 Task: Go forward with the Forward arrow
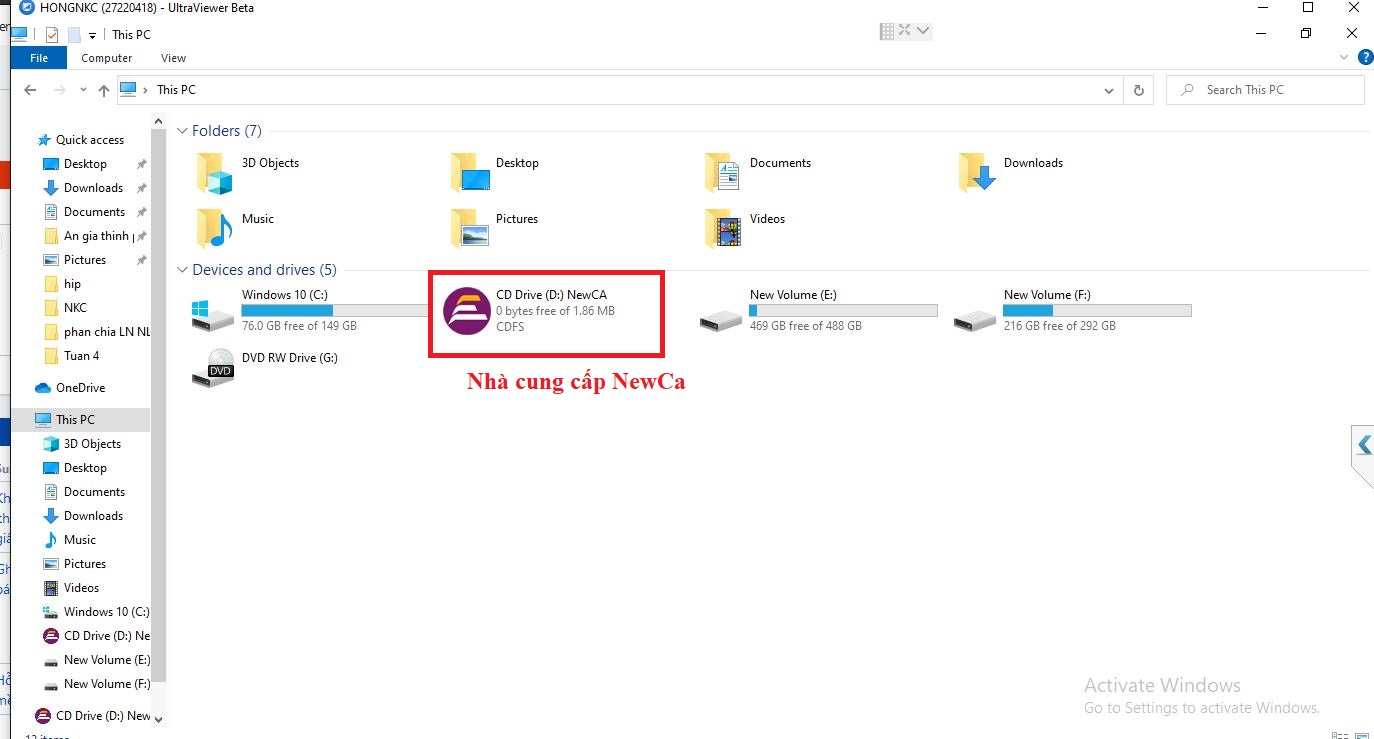[x=60, y=90]
